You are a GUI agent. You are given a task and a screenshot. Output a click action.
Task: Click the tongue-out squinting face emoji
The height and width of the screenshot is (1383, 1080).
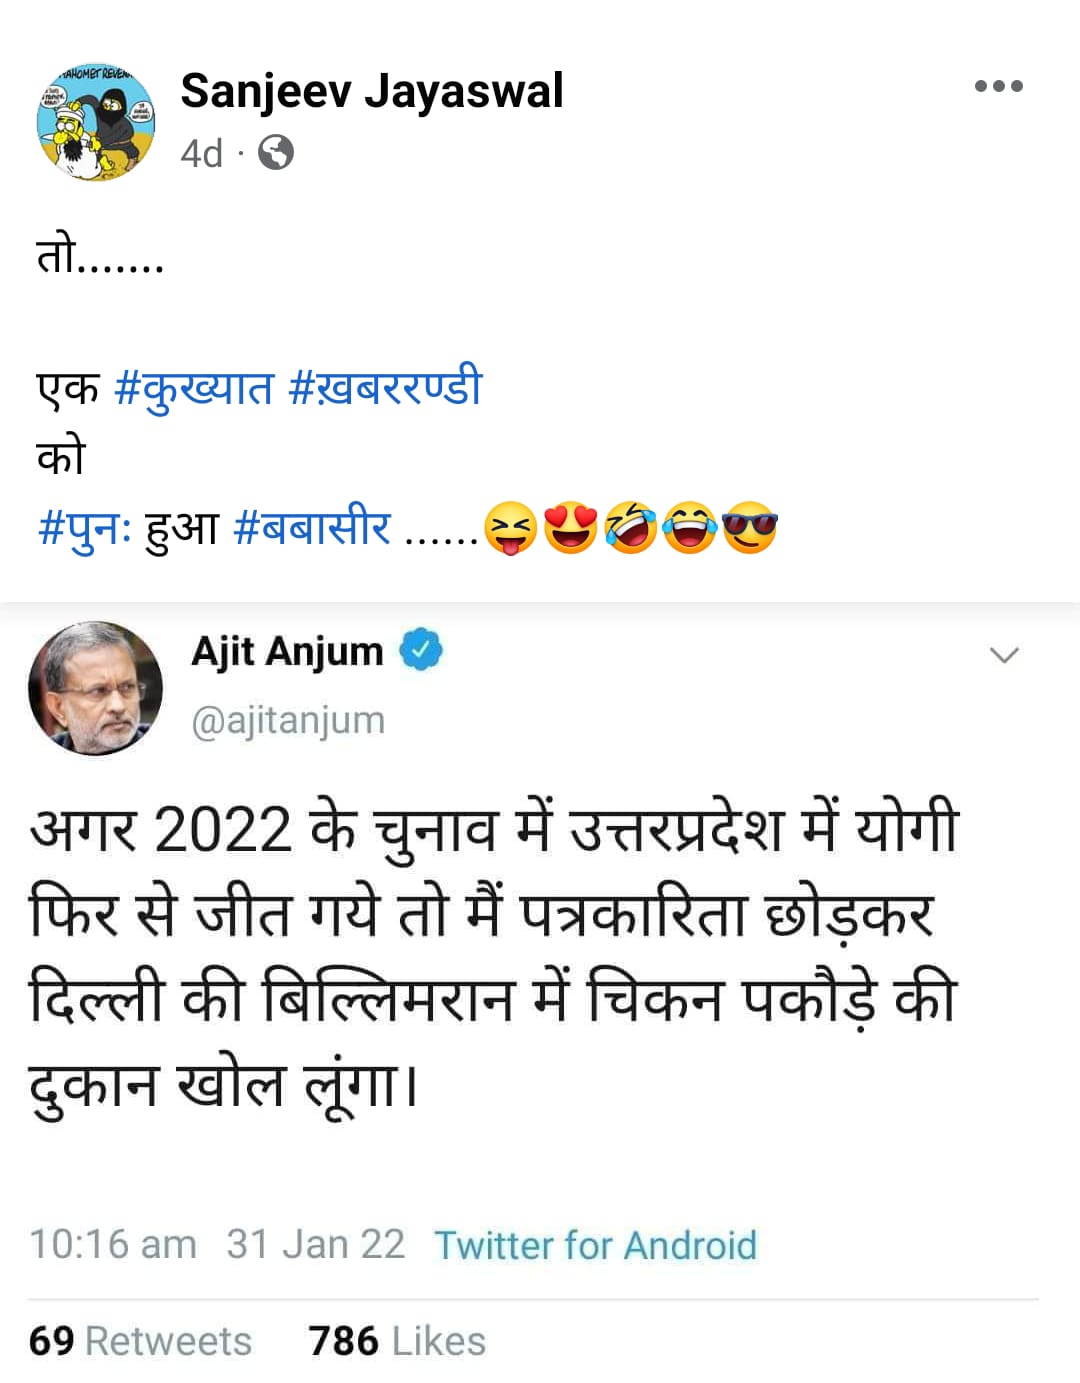point(511,529)
